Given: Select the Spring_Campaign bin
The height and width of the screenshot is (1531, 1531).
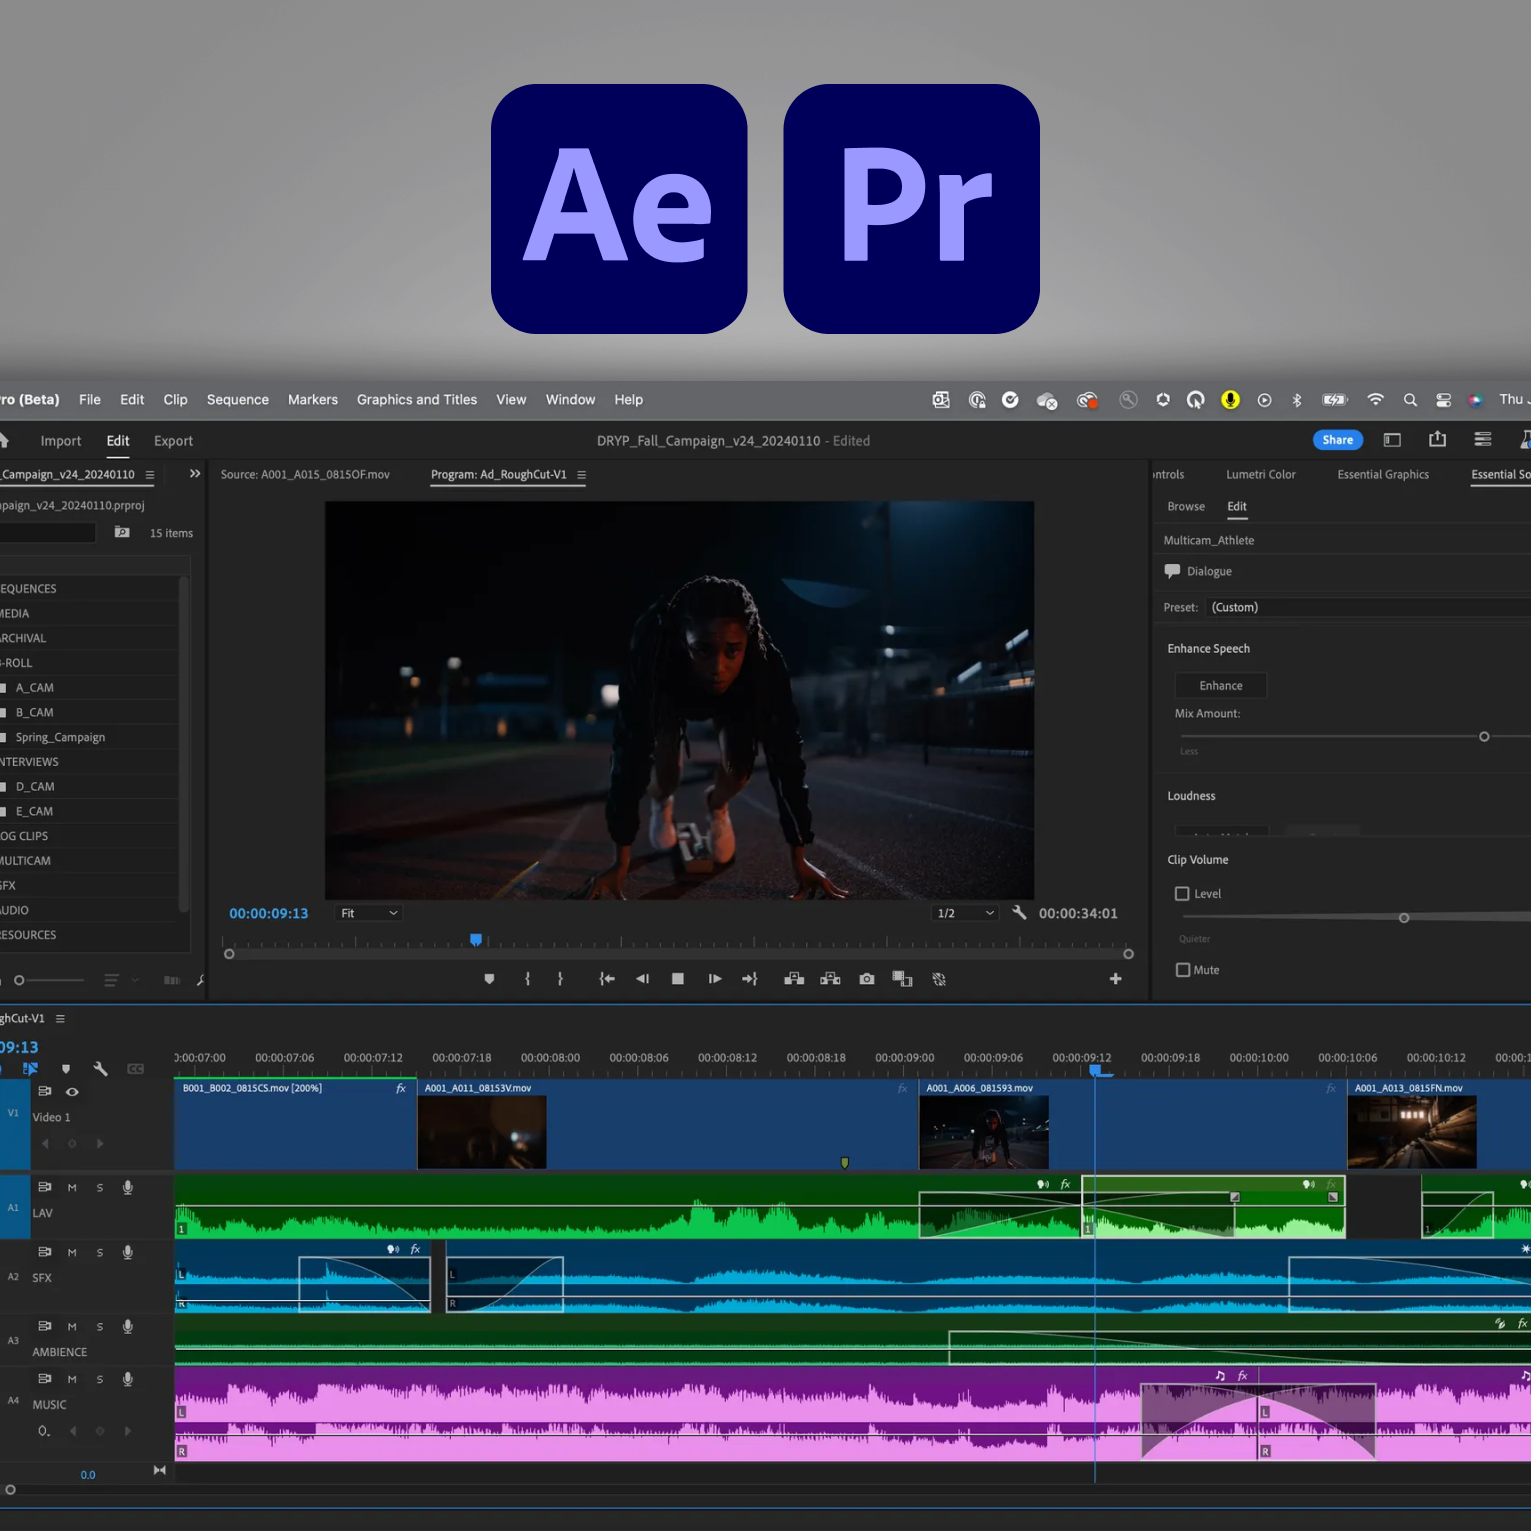Looking at the screenshot, I should pos(60,738).
